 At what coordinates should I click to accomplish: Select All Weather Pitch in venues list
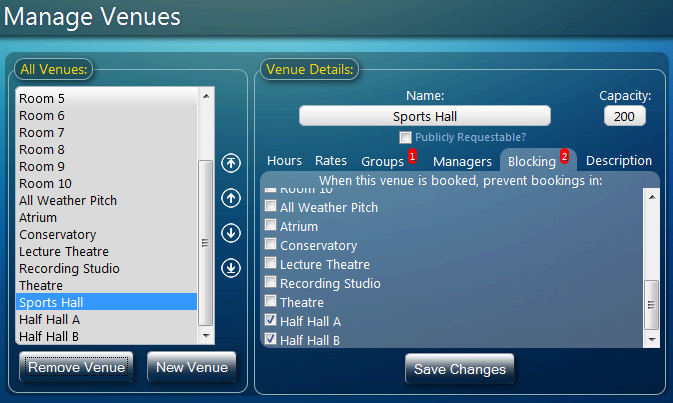click(x=106, y=200)
